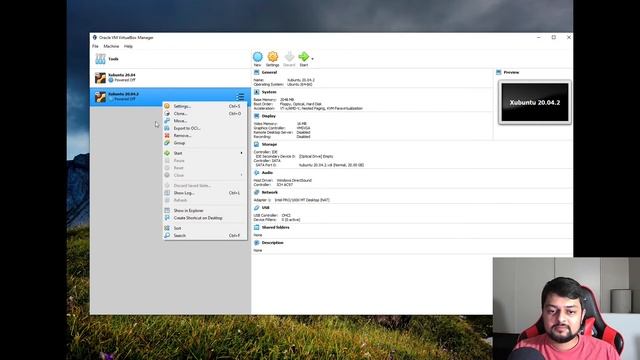Click the SATA Port 0 disk entry in Storage
This screenshot has width=640, height=360.
click(x=331, y=165)
